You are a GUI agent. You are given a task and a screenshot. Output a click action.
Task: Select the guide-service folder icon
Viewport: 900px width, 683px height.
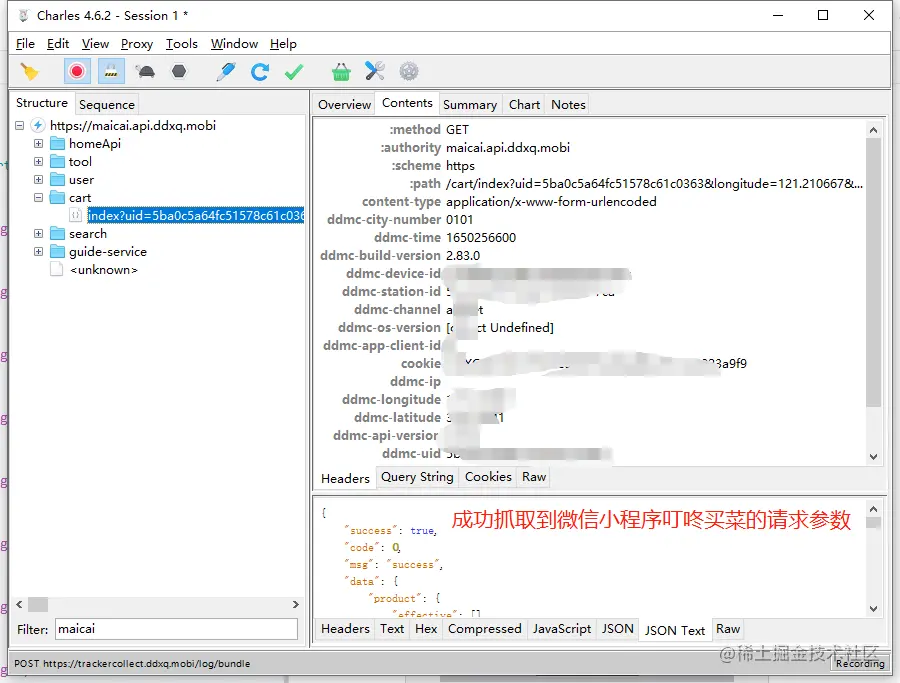pos(57,251)
